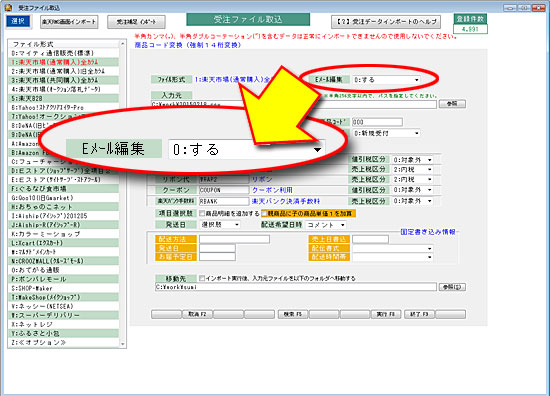Viewport: 550px width, 396px height.
Task: Select S:SHOP-Maker in the list
Action: coord(63,288)
